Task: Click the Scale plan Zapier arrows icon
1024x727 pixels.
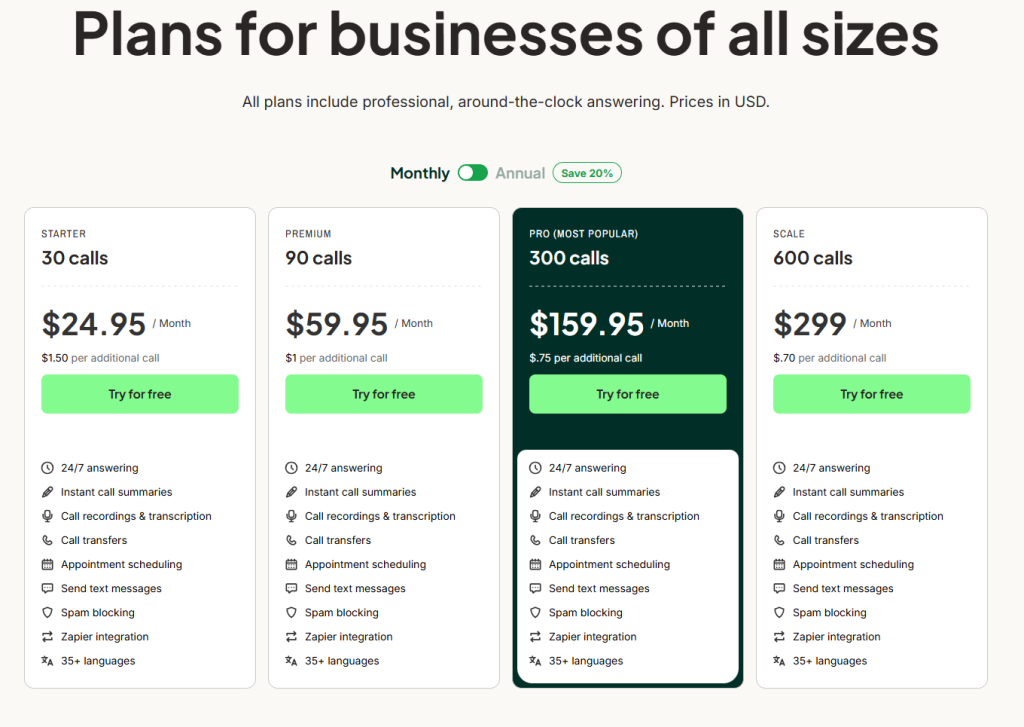Action: point(779,637)
